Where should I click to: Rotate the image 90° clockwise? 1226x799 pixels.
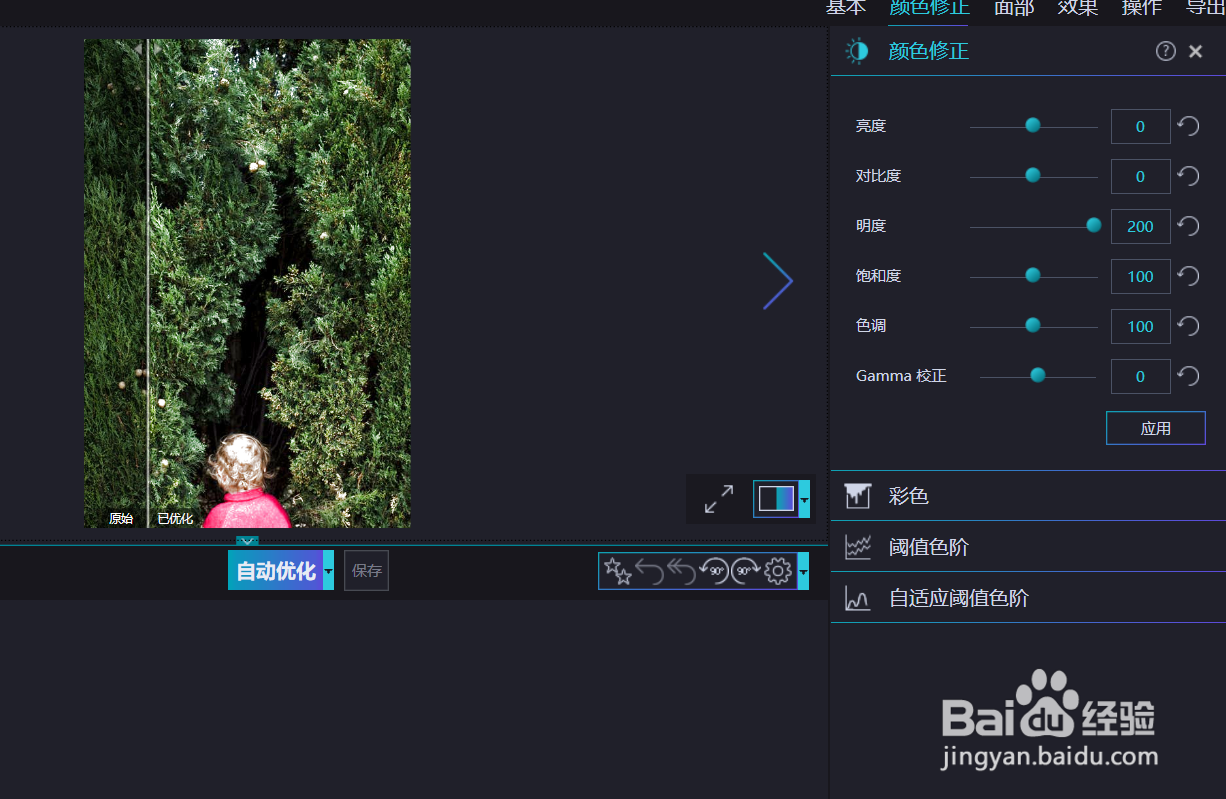tap(746, 570)
